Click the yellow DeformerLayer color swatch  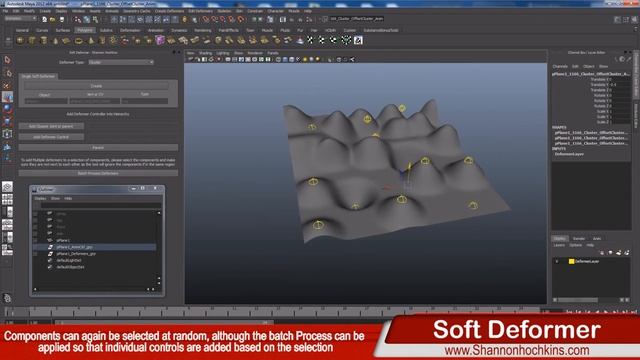click(571, 261)
